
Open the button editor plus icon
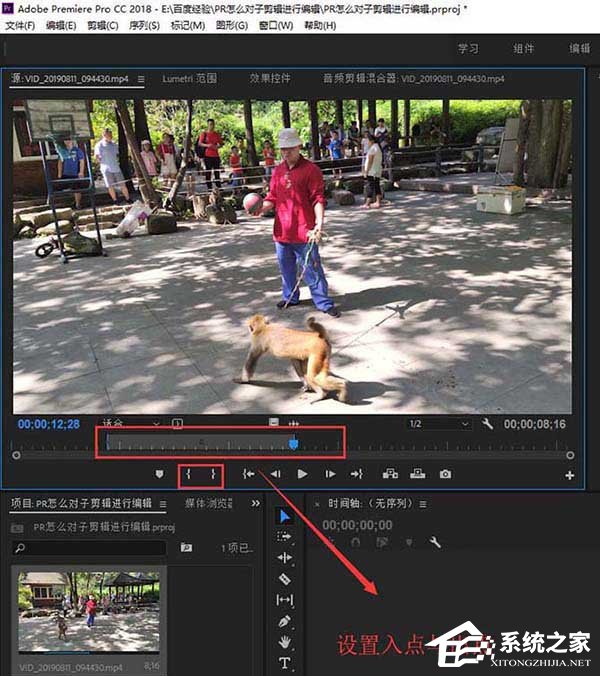coord(569,475)
